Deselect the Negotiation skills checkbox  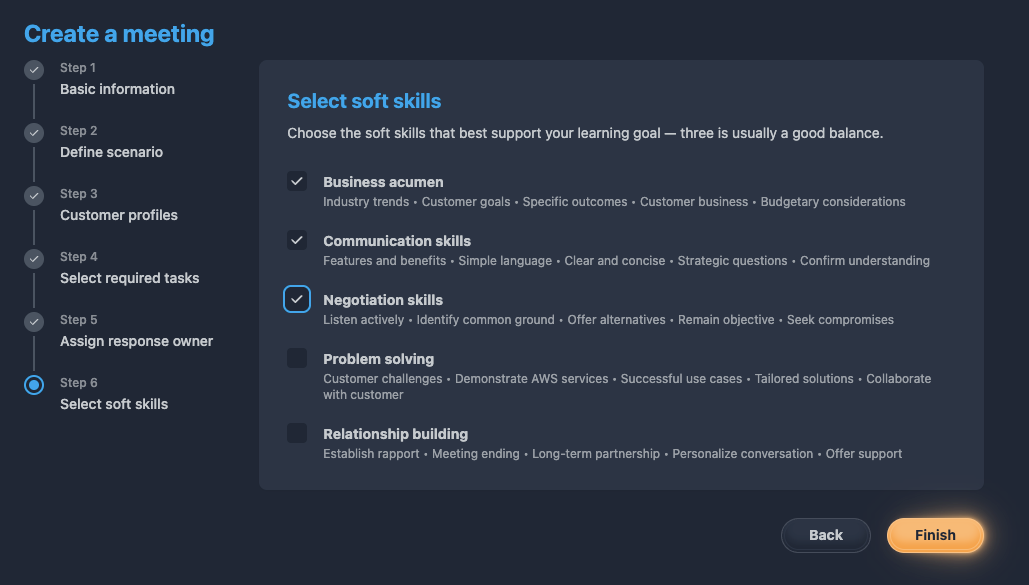(x=297, y=299)
